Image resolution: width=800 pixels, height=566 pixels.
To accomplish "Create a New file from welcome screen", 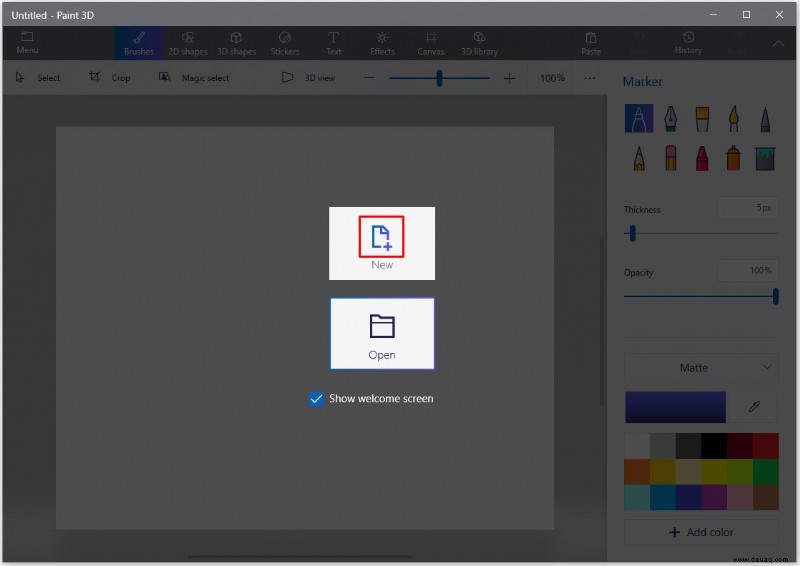I will (382, 243).
